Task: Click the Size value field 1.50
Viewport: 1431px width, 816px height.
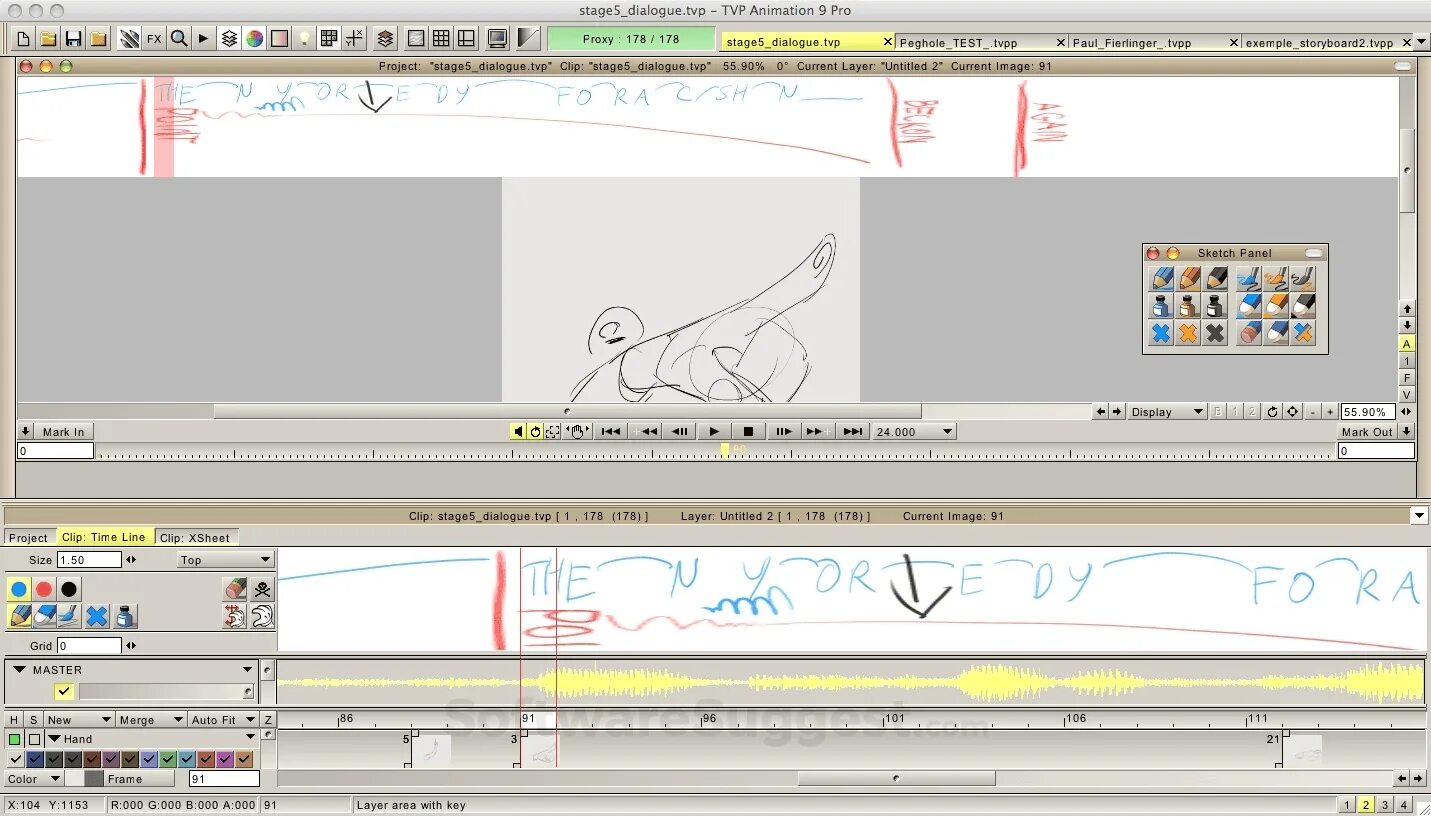Action: pyautogui.click(x=89, y=560)
